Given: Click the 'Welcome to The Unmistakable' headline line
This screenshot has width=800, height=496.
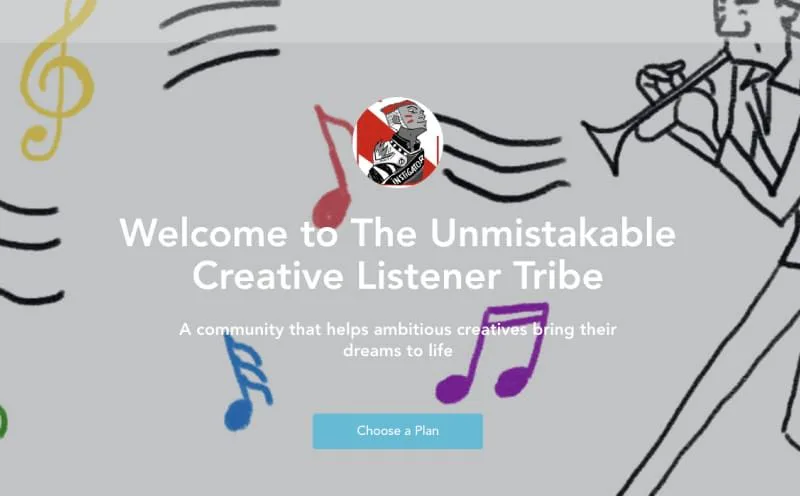Looking at the screenshot, I should tap(397, 233).
